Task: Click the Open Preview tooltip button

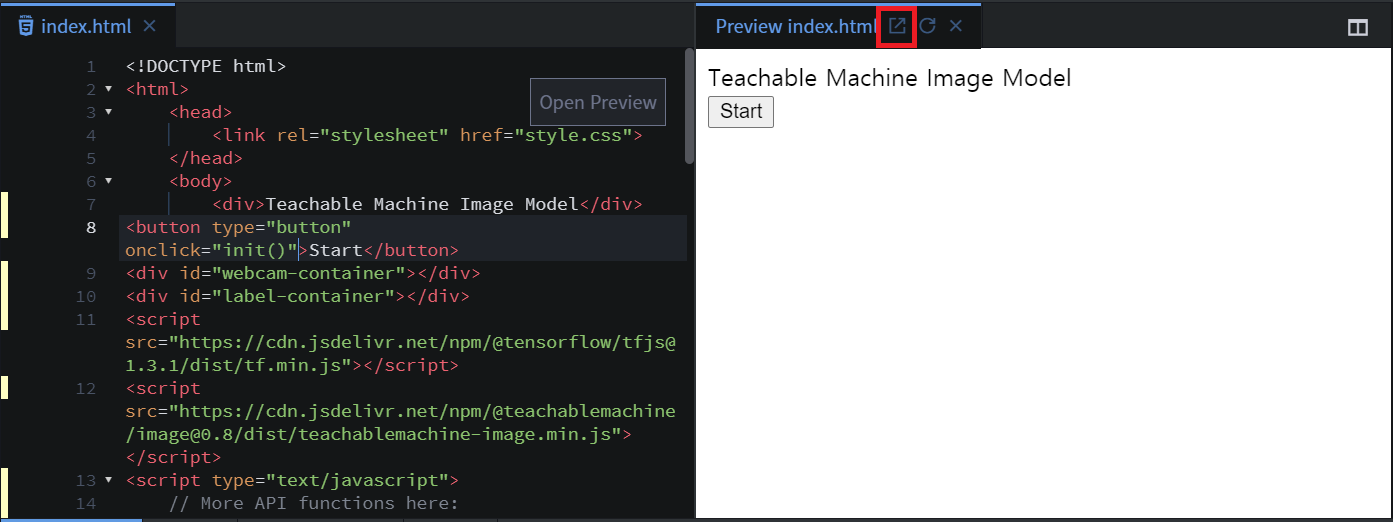Action: click(x=598, y=102)
